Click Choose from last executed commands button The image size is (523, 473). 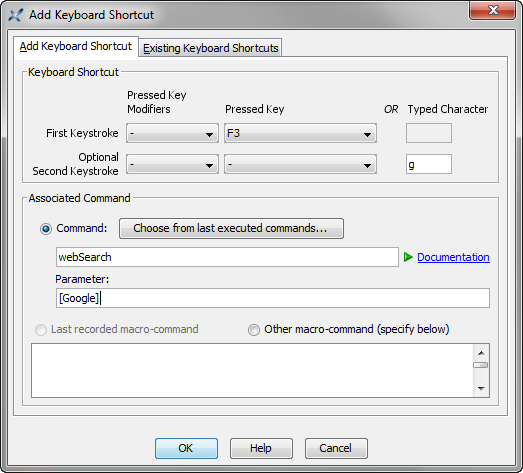point(231,228)
